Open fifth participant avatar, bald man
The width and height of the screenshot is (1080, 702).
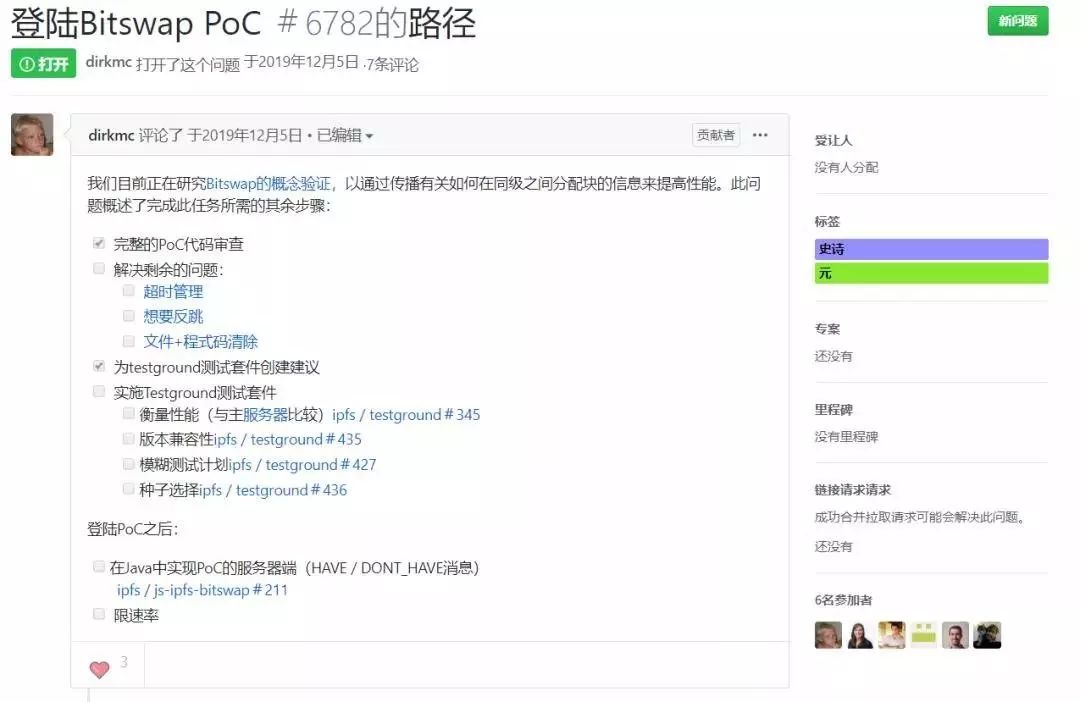tap(955, 635)
